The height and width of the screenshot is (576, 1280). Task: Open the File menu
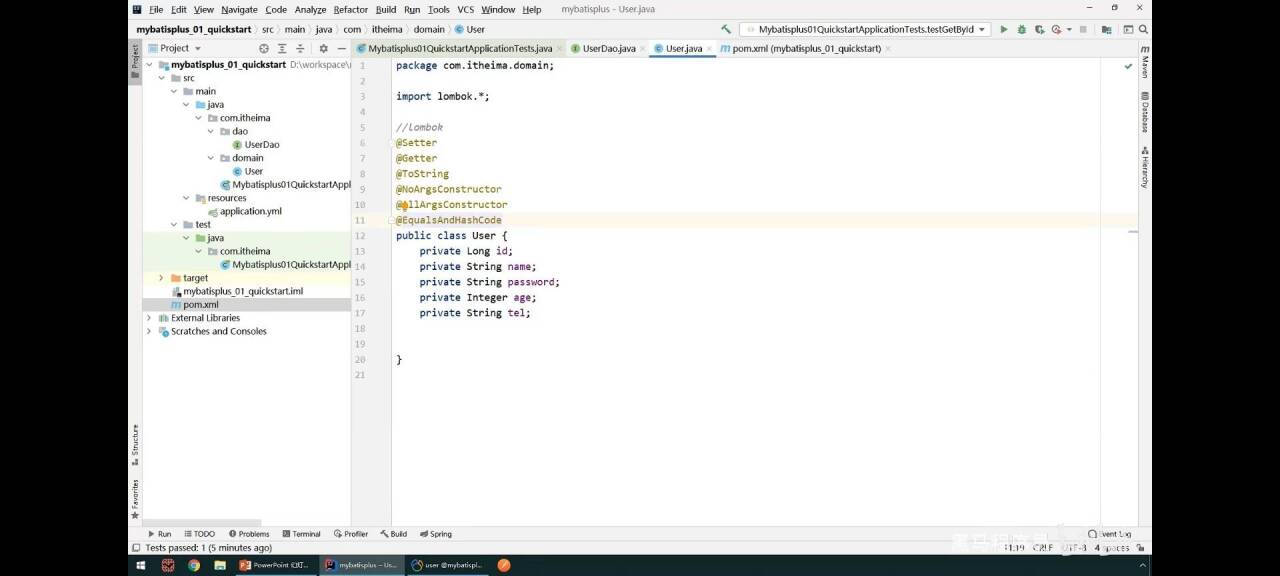click(156, 9)
